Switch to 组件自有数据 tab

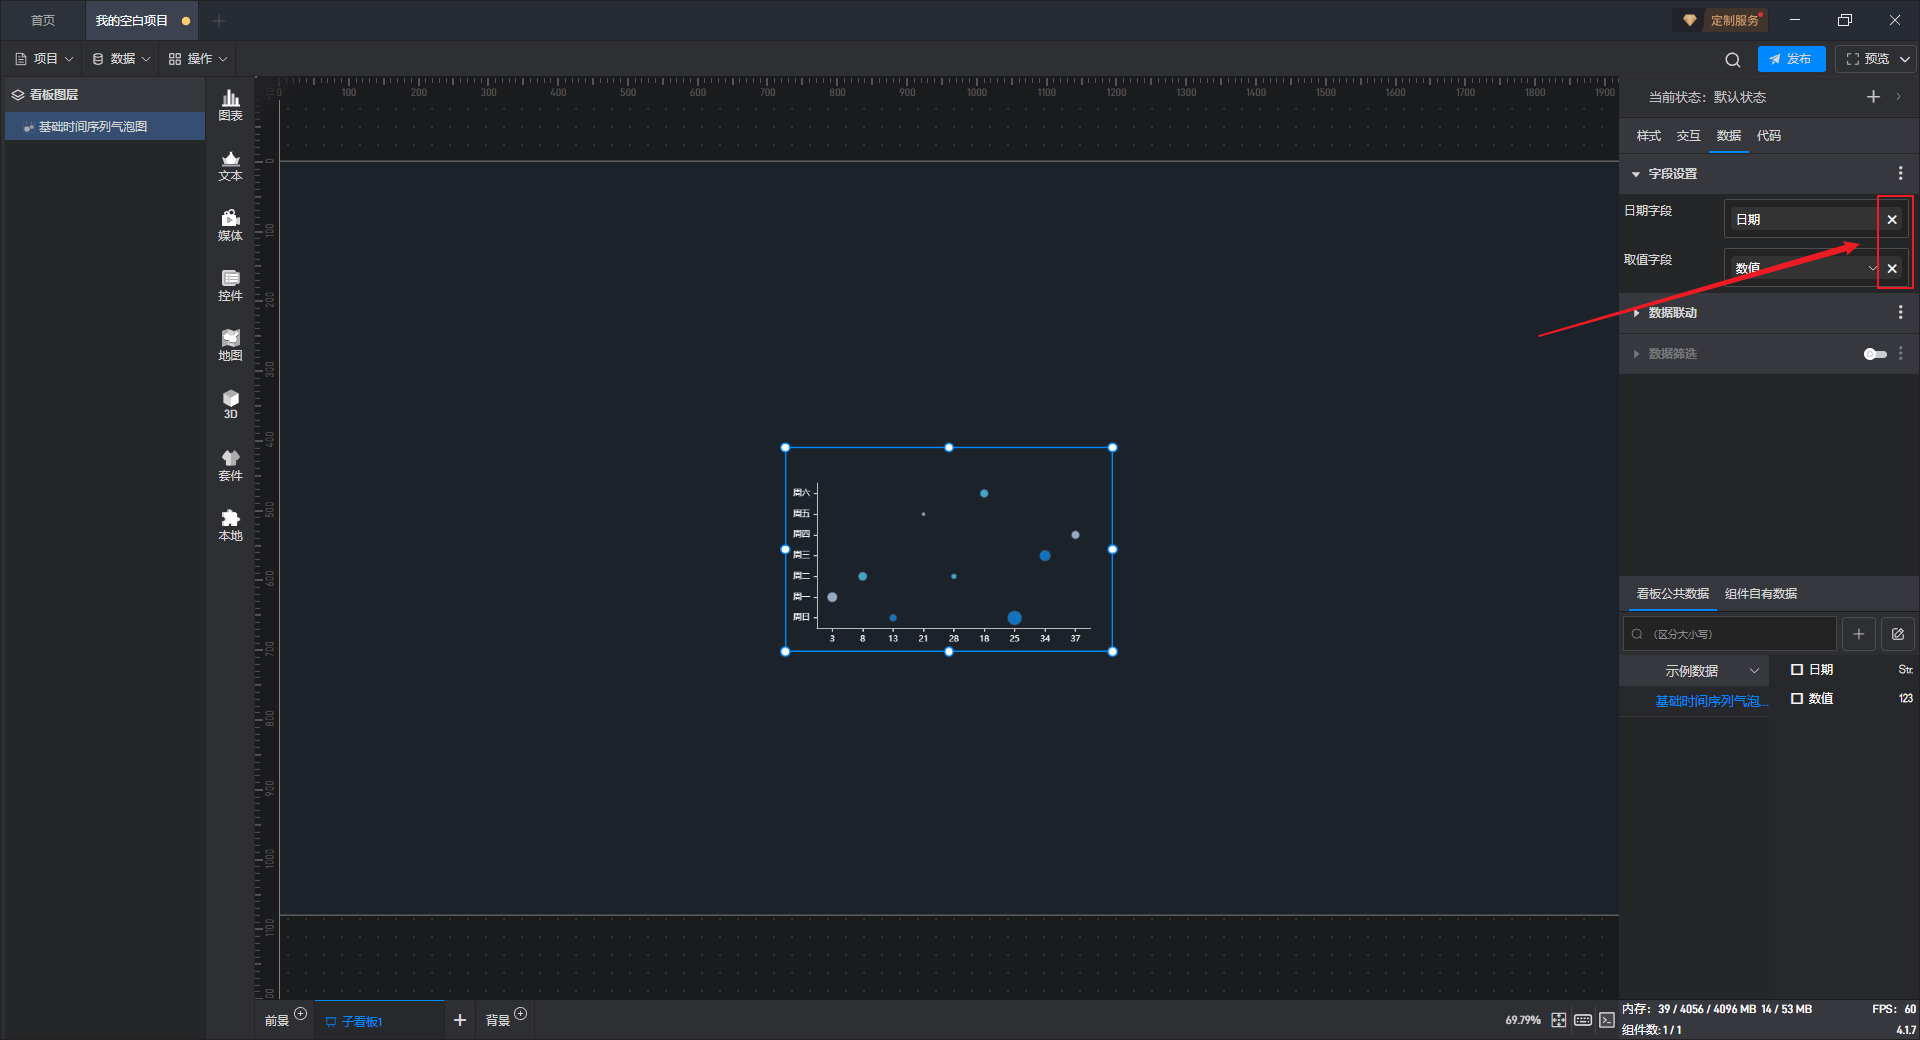[1760, 594]
